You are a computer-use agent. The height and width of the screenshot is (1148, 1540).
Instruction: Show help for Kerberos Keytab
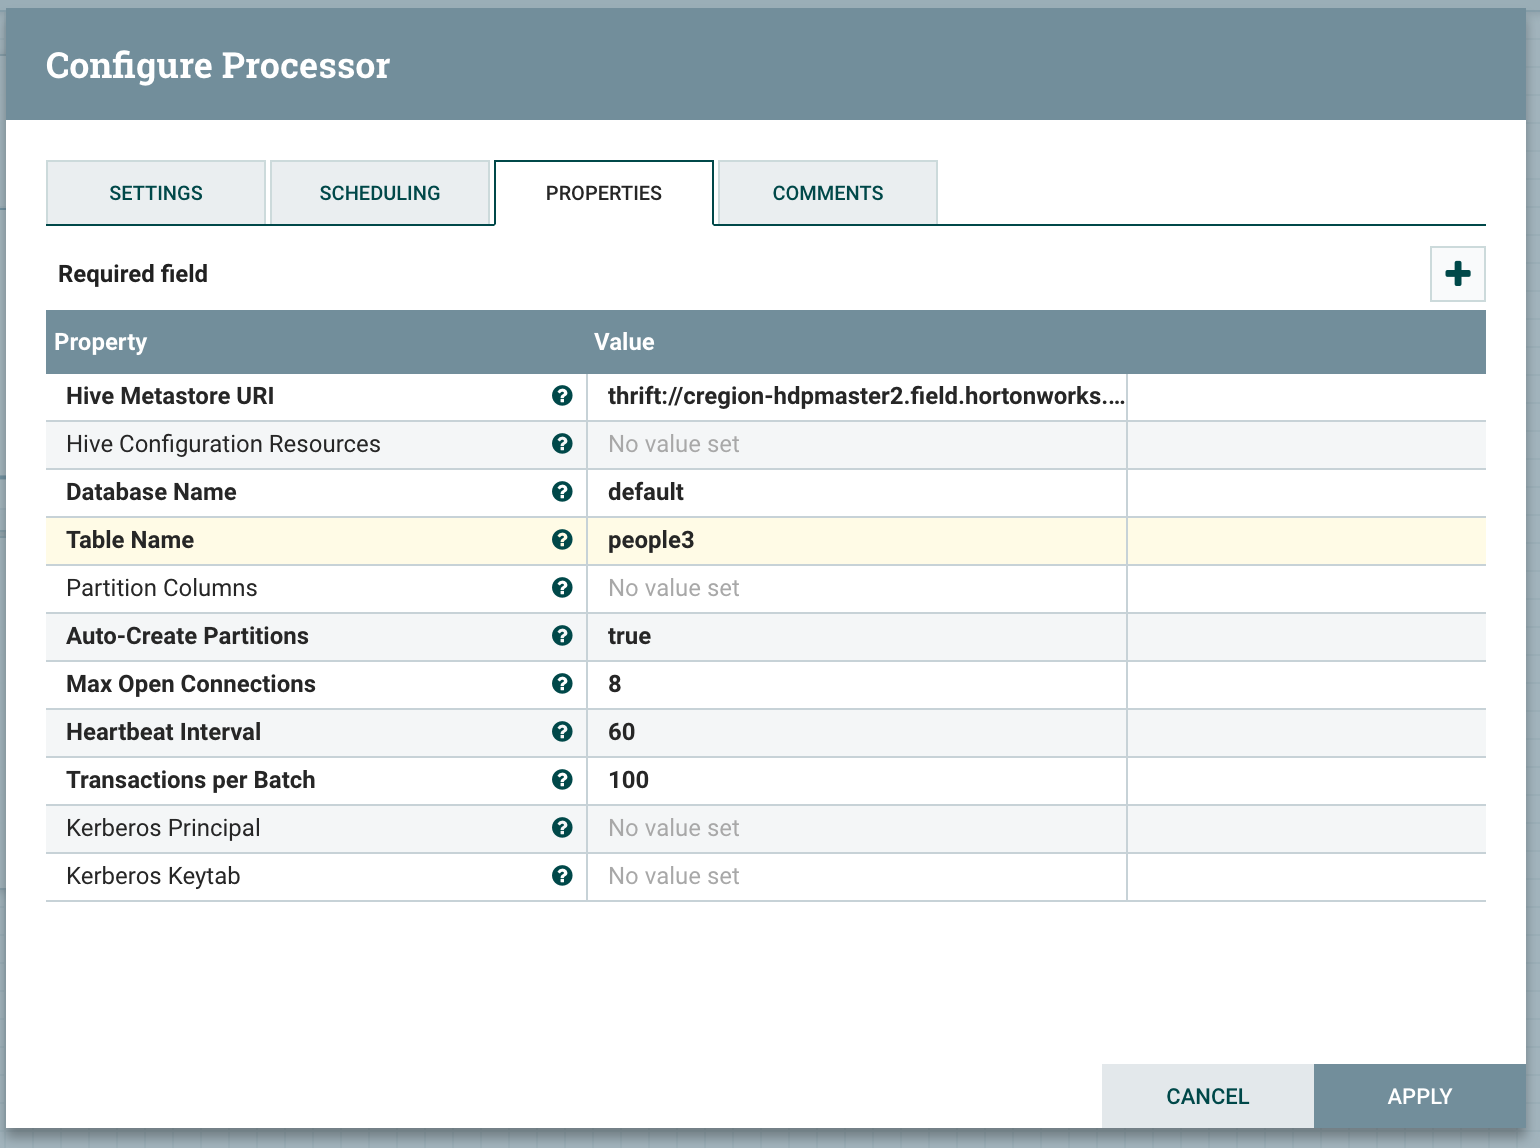point(562,876)
